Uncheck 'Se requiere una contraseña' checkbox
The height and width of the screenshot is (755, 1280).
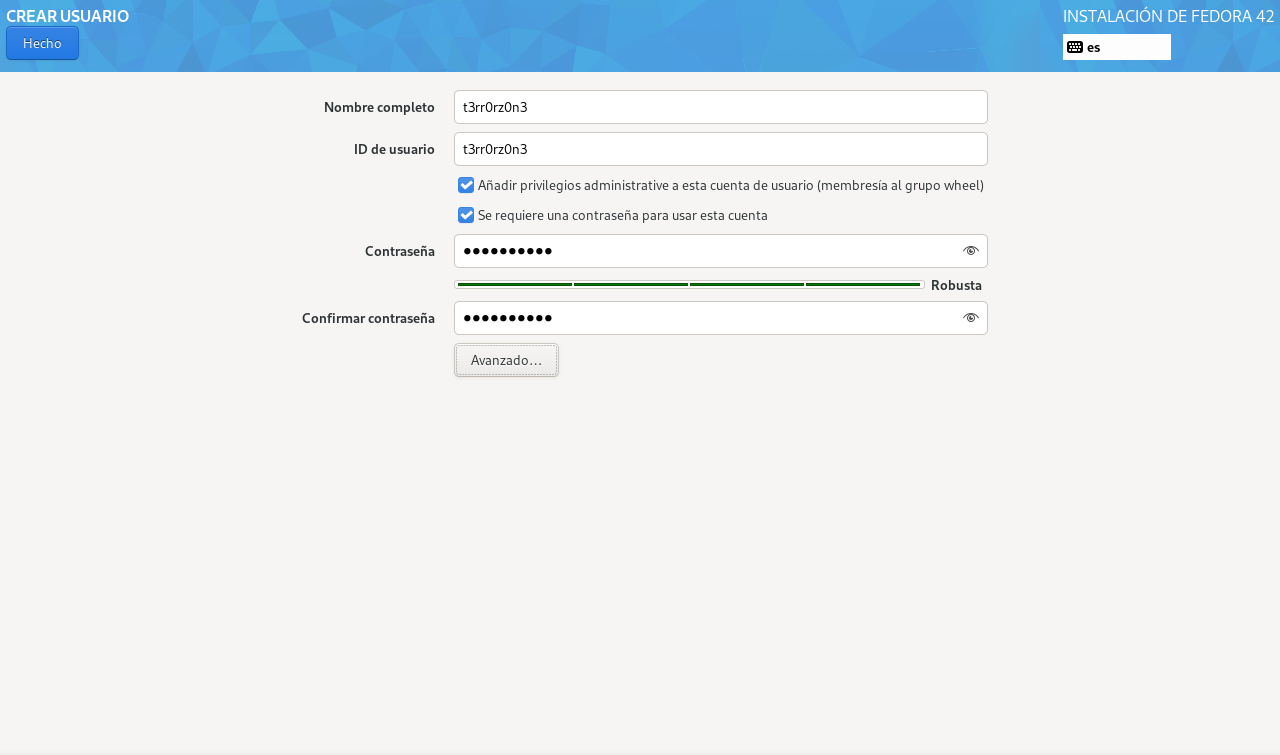pos(466,215)
